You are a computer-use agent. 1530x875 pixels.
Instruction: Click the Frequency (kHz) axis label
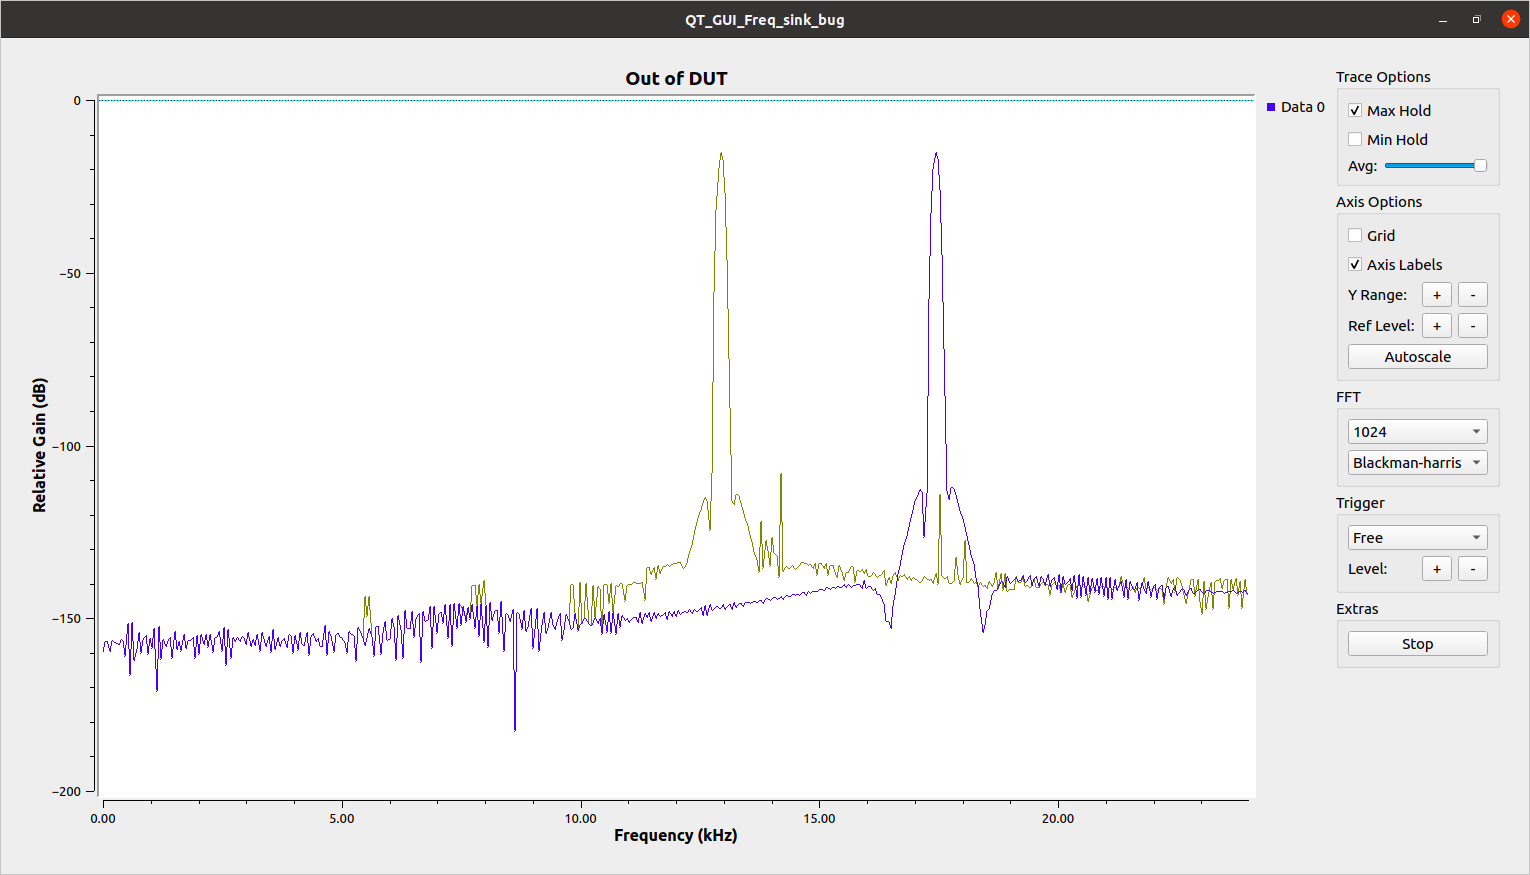pyautogui.click(x=675, y=835)
